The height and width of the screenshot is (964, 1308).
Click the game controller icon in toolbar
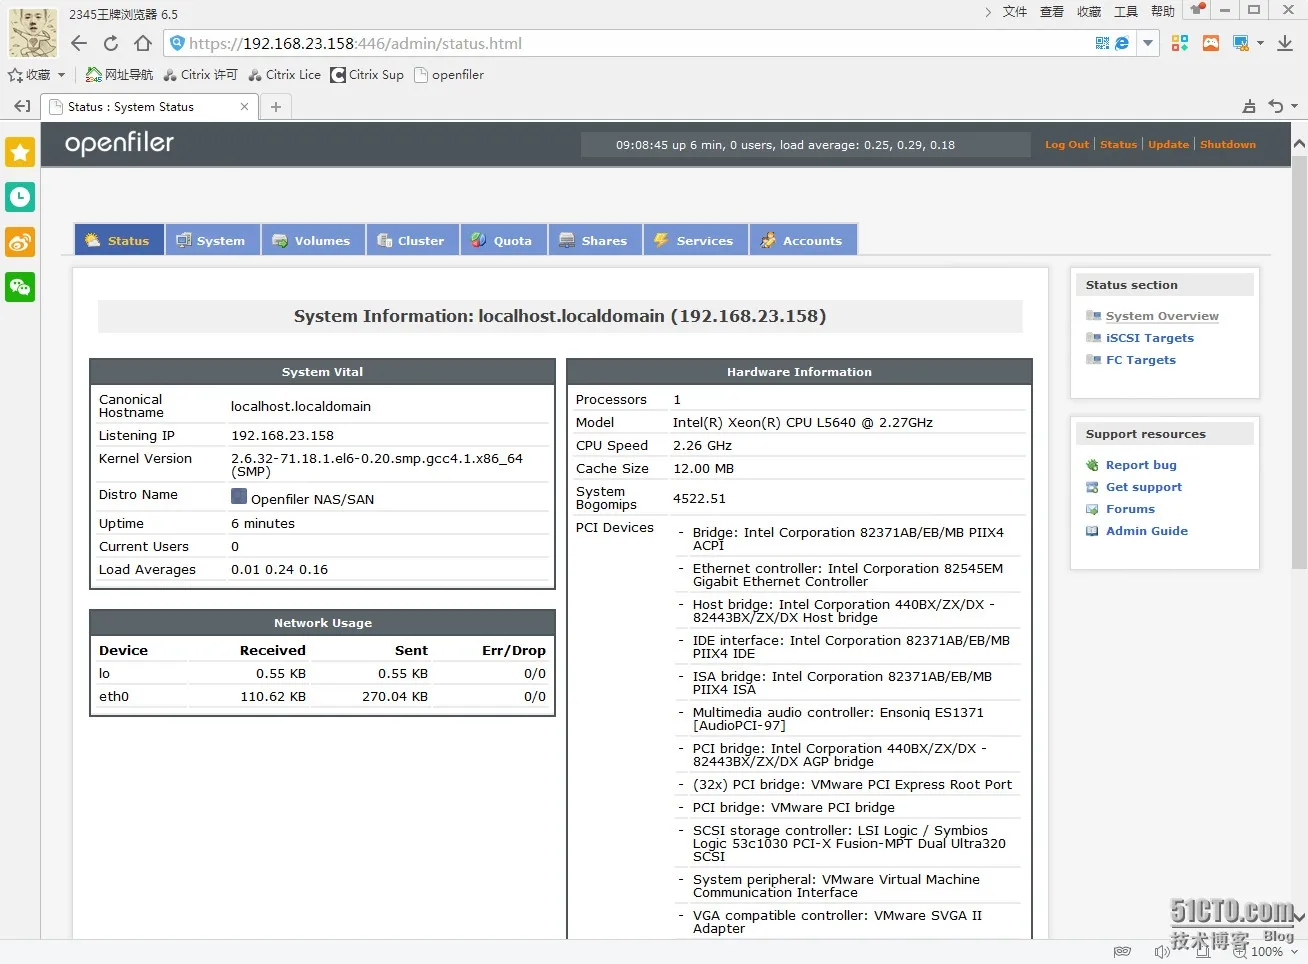click(x=1211, y=43)
